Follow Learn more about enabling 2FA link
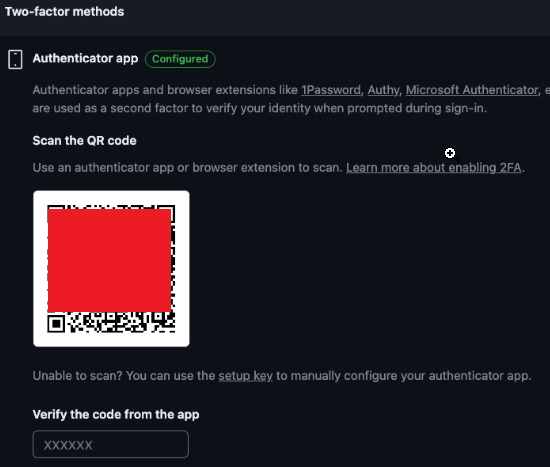 pyautogui.click(x=434, y=168)
